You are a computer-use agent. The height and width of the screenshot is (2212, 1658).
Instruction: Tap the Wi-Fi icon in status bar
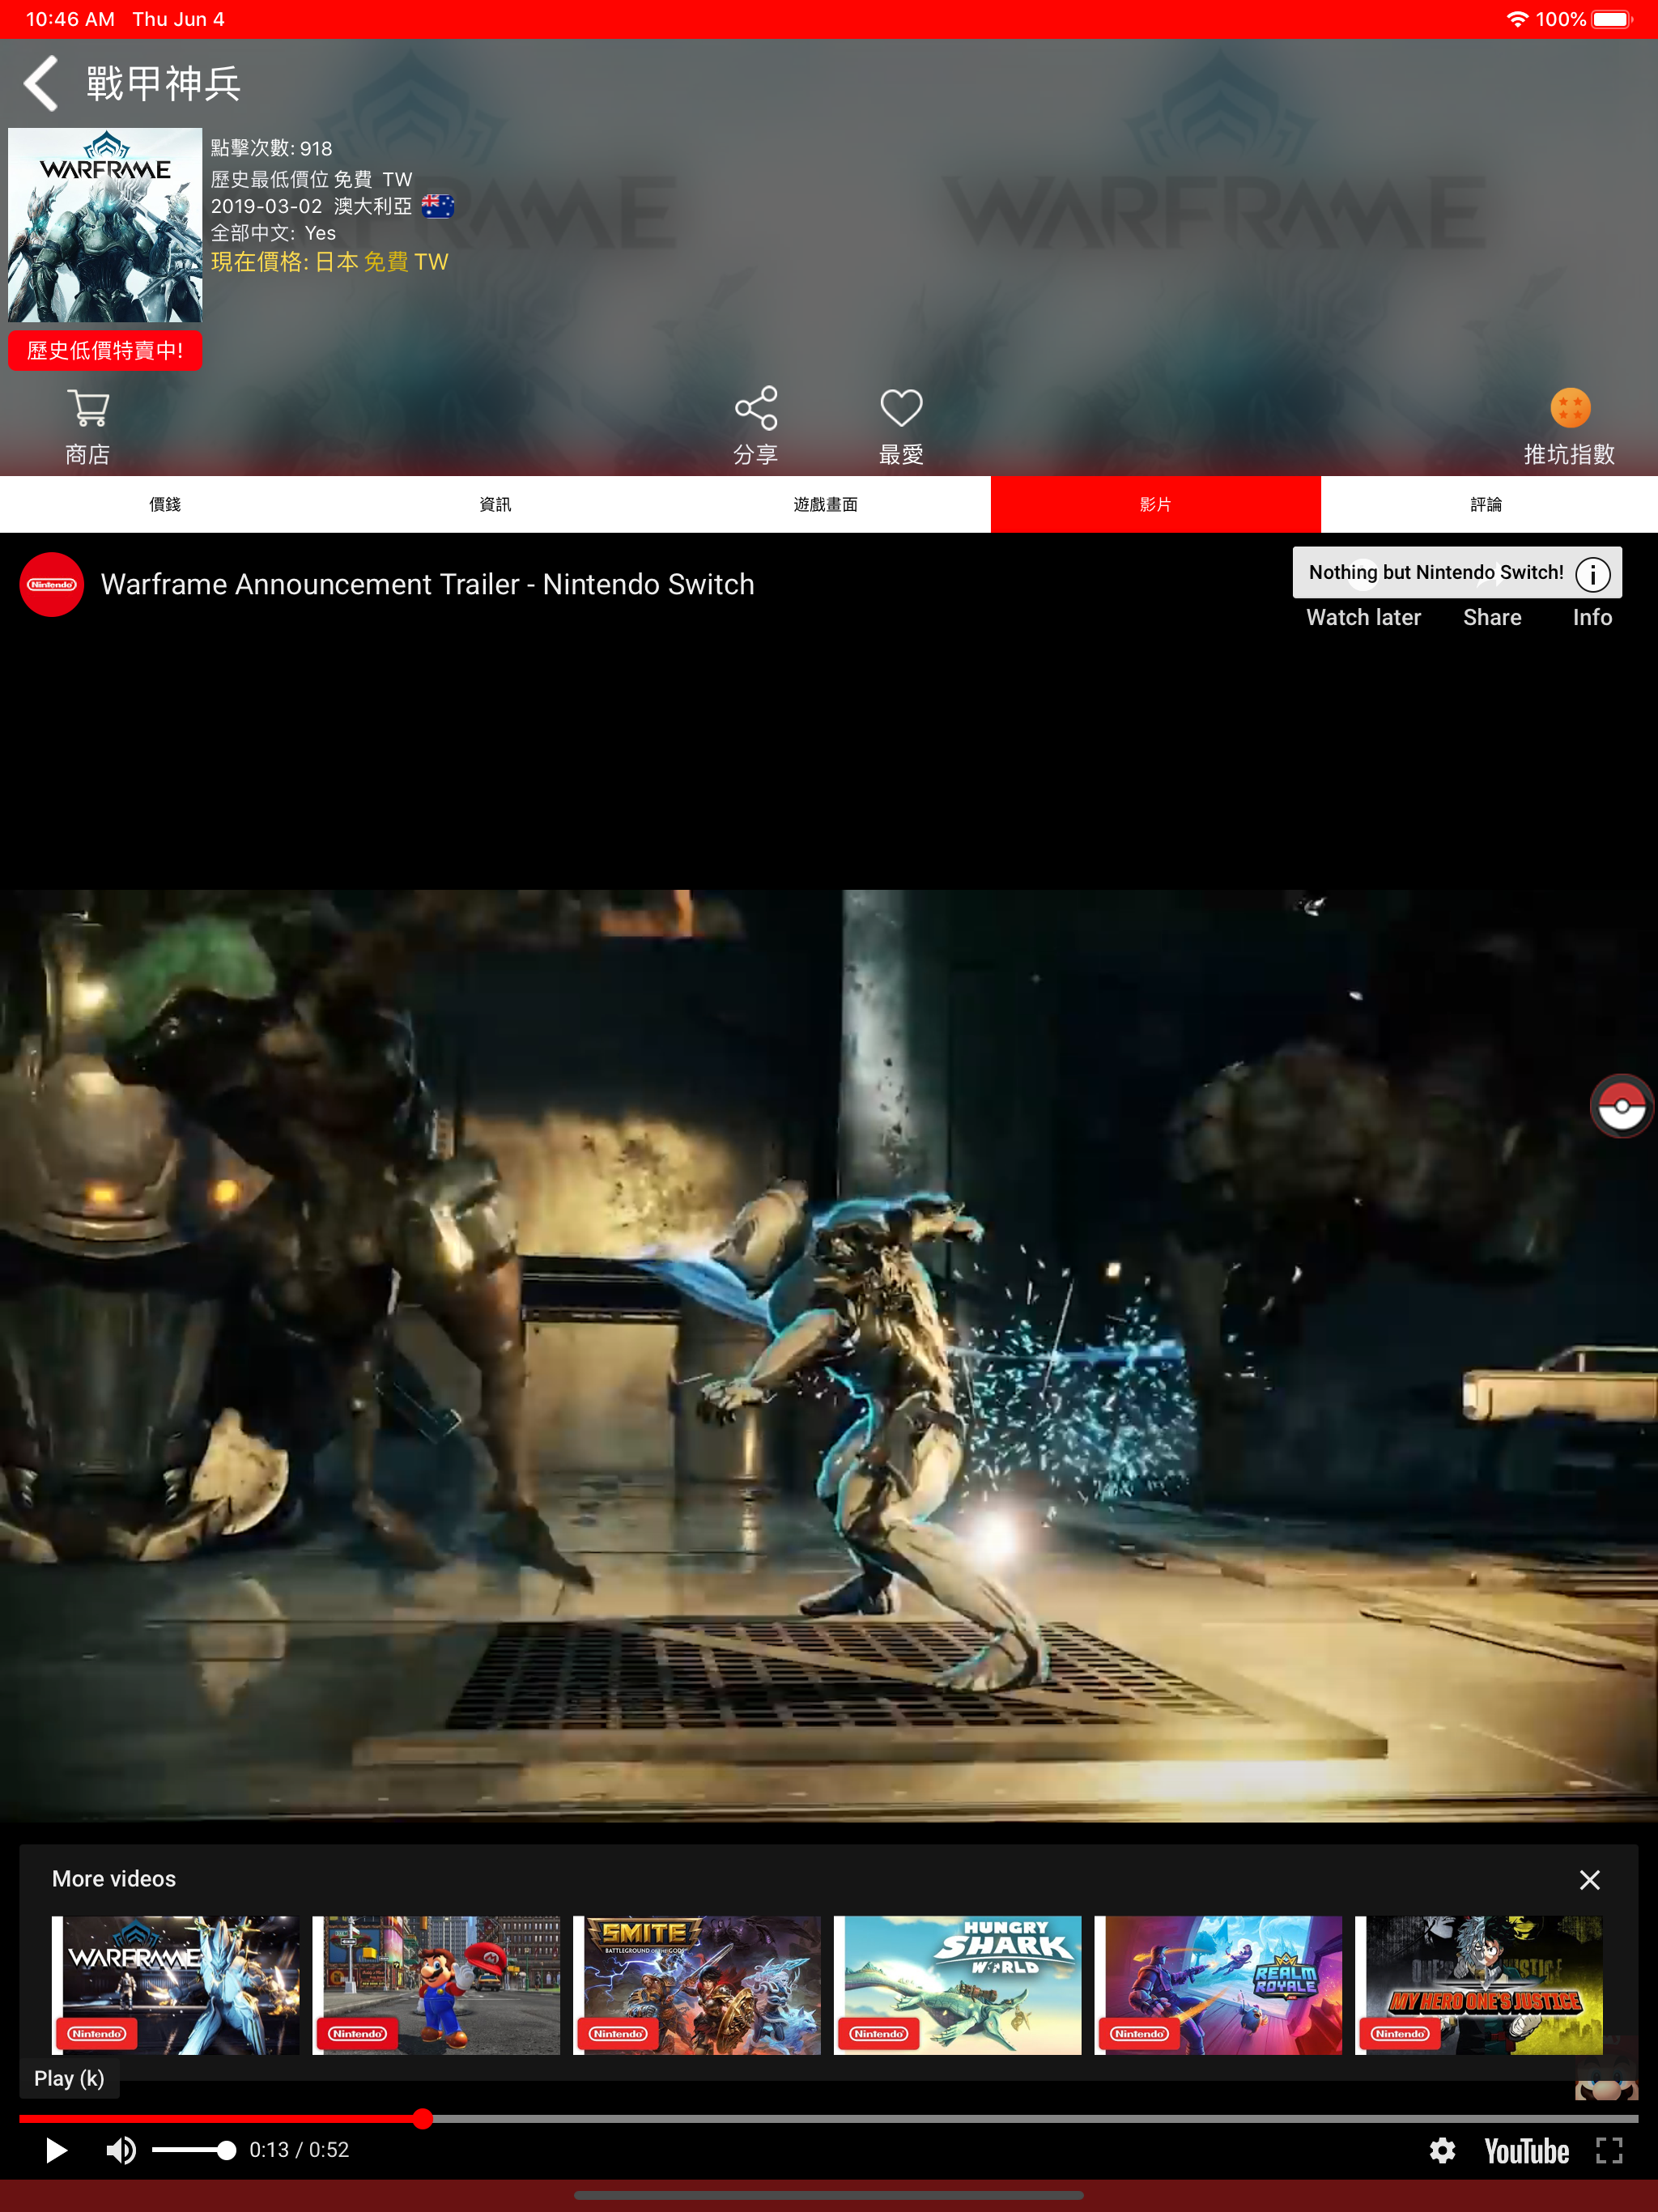1517,19
